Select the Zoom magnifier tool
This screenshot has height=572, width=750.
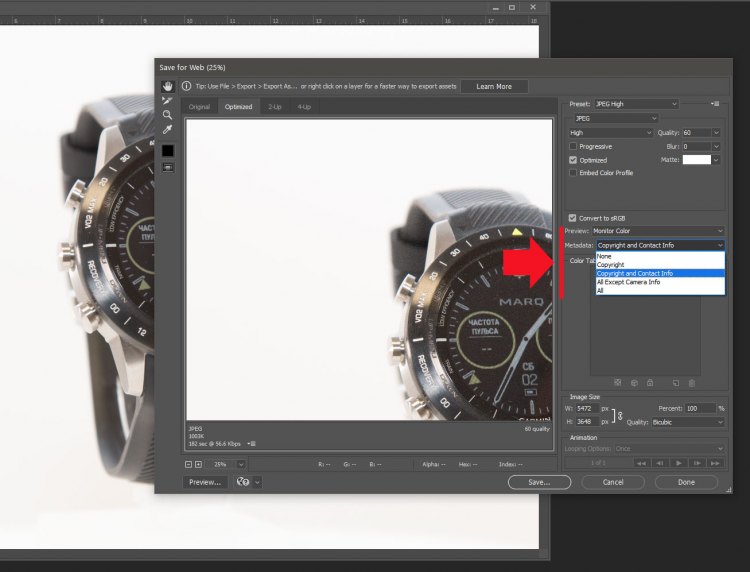pyautogui.click(x=167, y=115)
